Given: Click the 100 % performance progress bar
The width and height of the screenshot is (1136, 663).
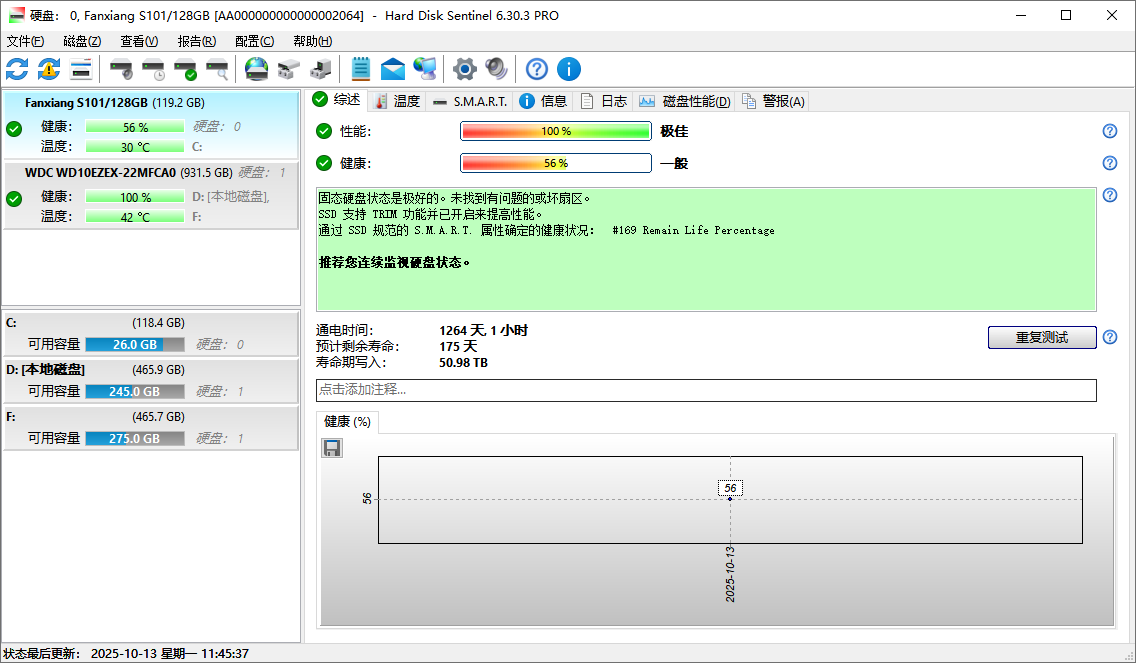Looking at the screenshot, I should (556, 131).
